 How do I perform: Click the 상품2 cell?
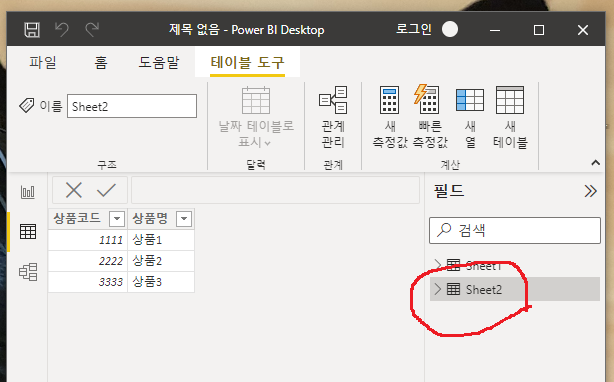[161, 261]
